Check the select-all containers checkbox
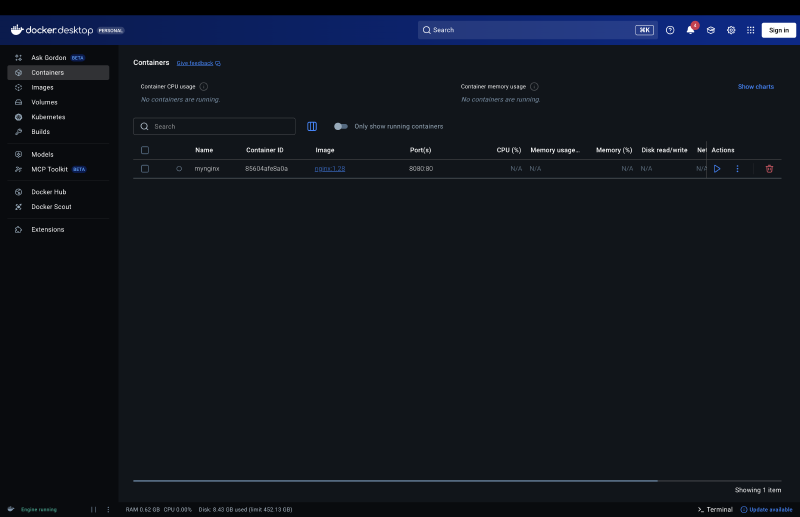800x517 pixels. [x=145, y=150]
